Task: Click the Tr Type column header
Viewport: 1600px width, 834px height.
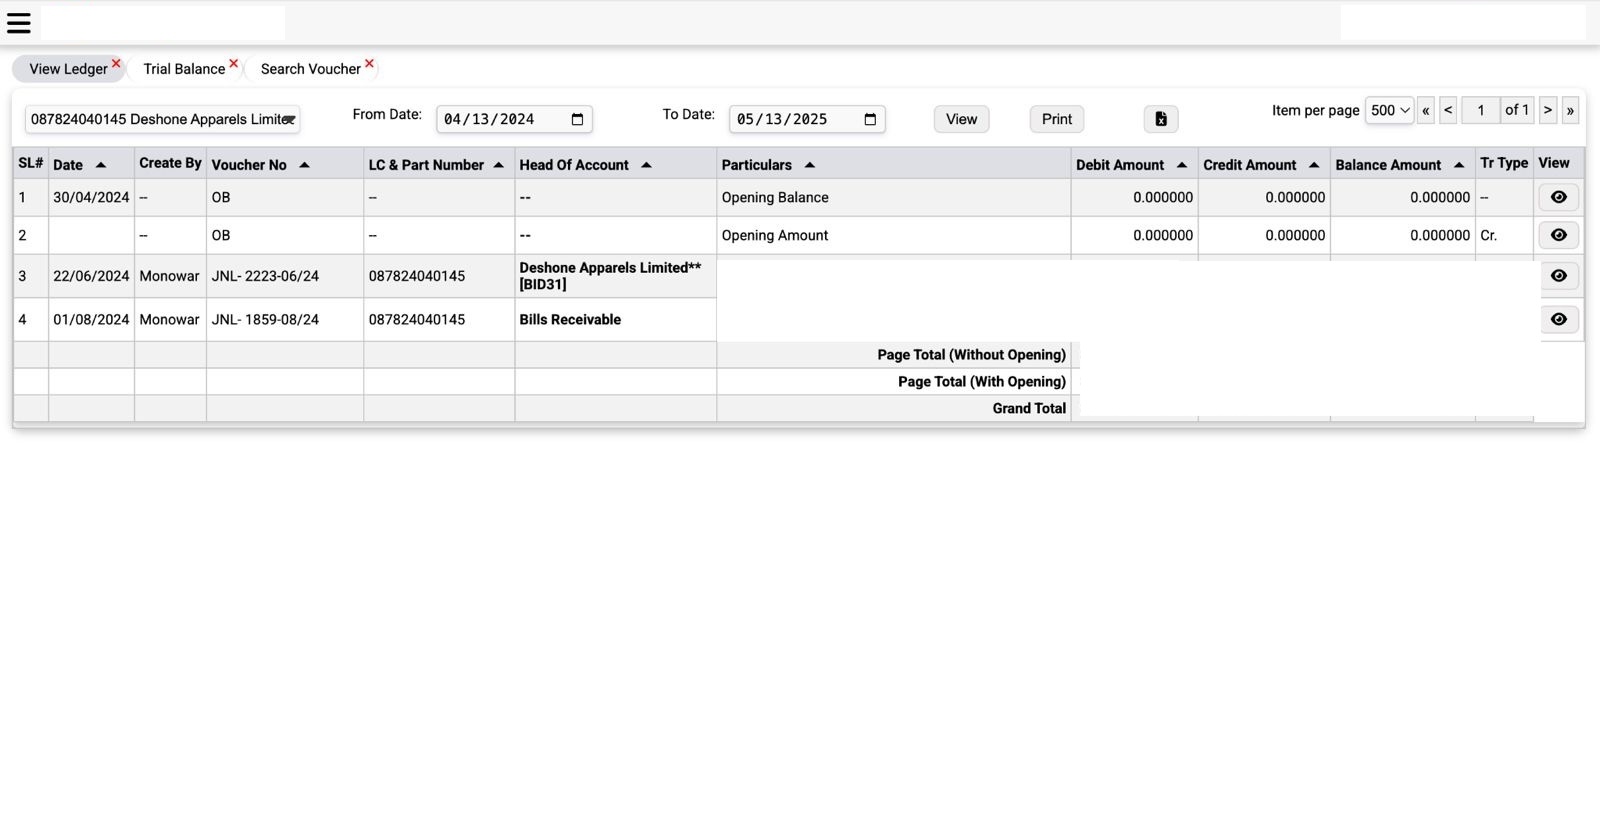Action: click(1504, 163)
